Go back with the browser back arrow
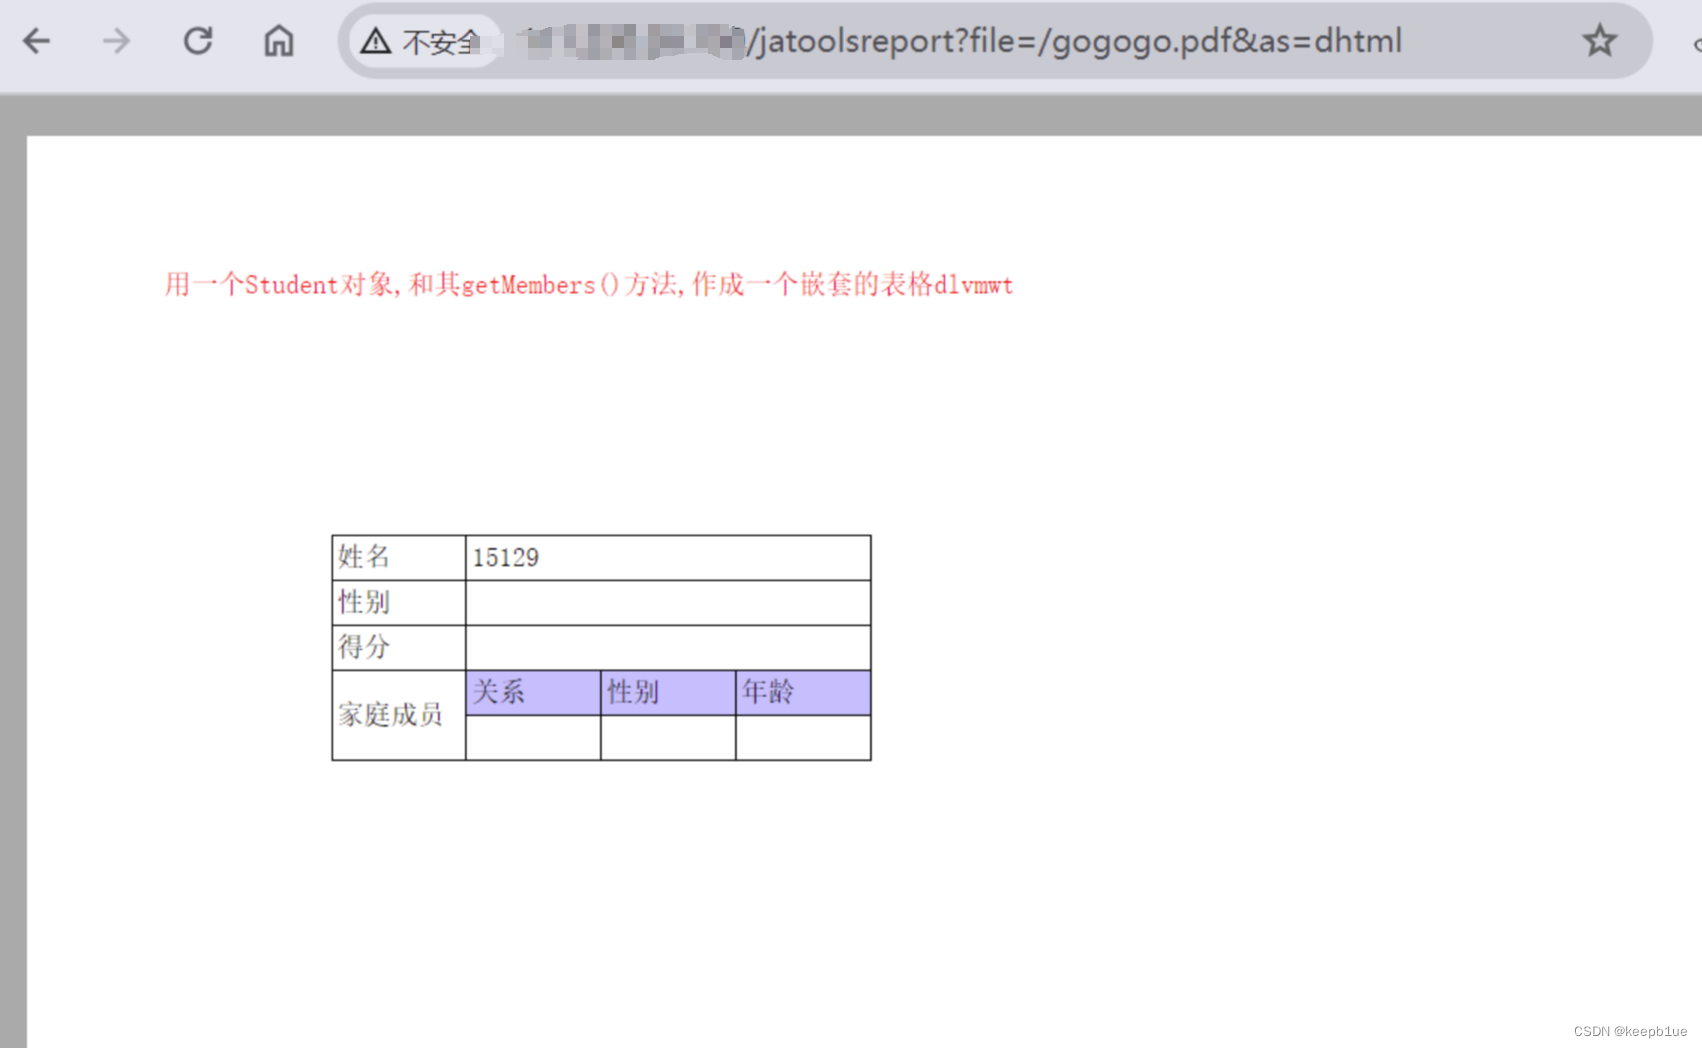Image resolution: width=1702 pixels, height=1048 pixels. coord(36,41)
